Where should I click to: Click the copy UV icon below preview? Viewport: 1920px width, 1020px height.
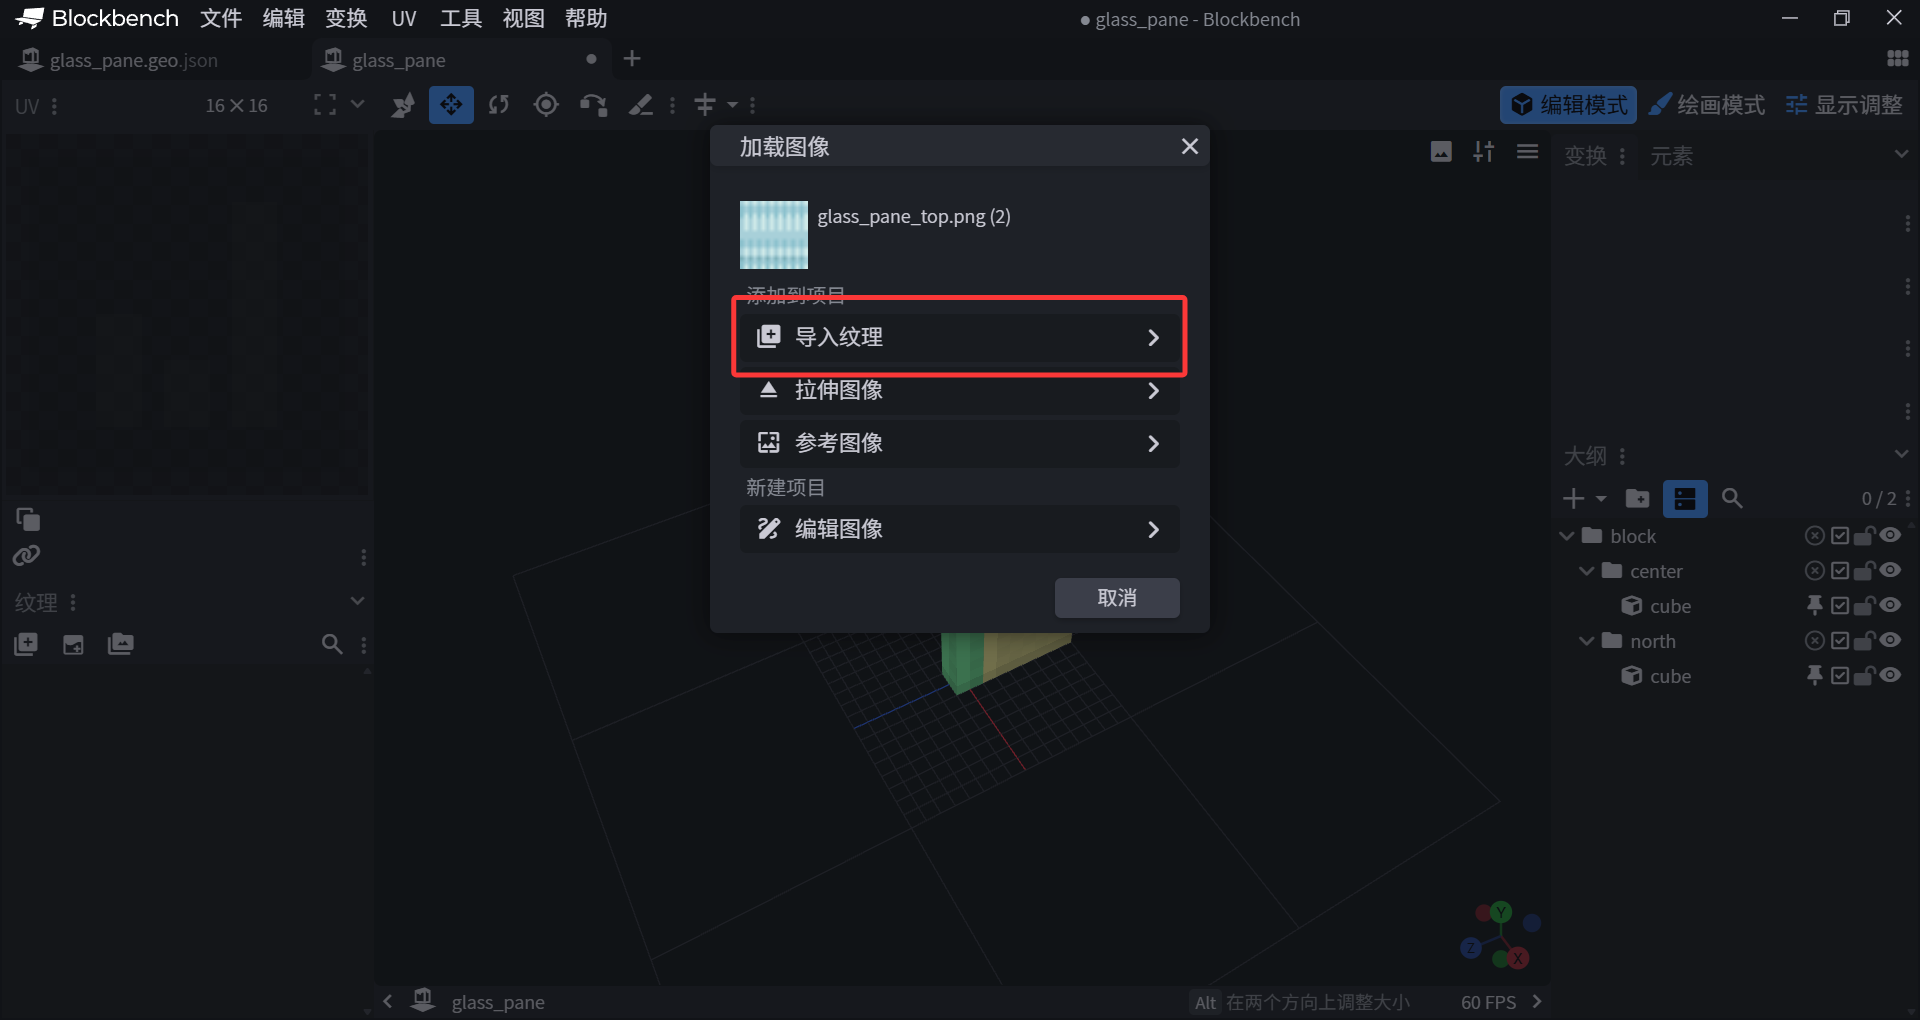point(28,519)
